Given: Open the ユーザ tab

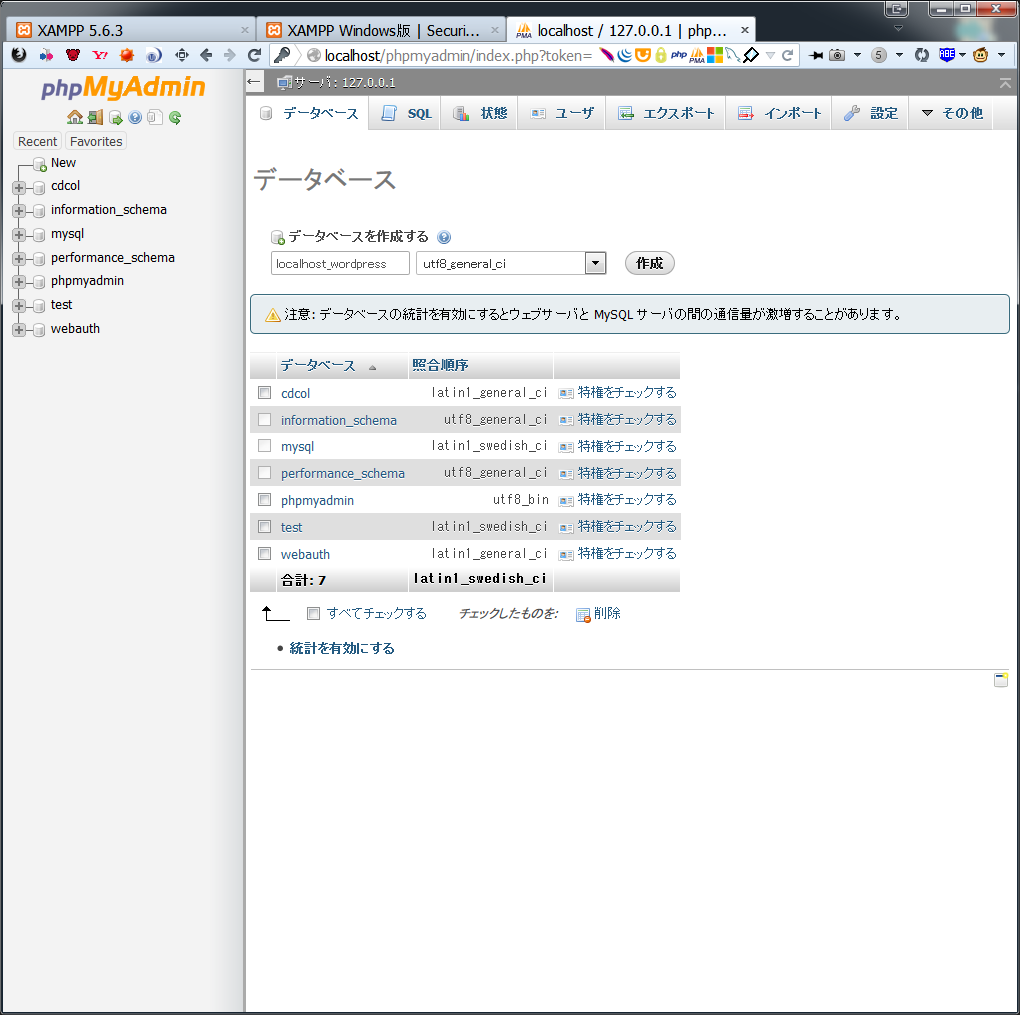Looking at the screenshot, I should (x=562, y=113).
